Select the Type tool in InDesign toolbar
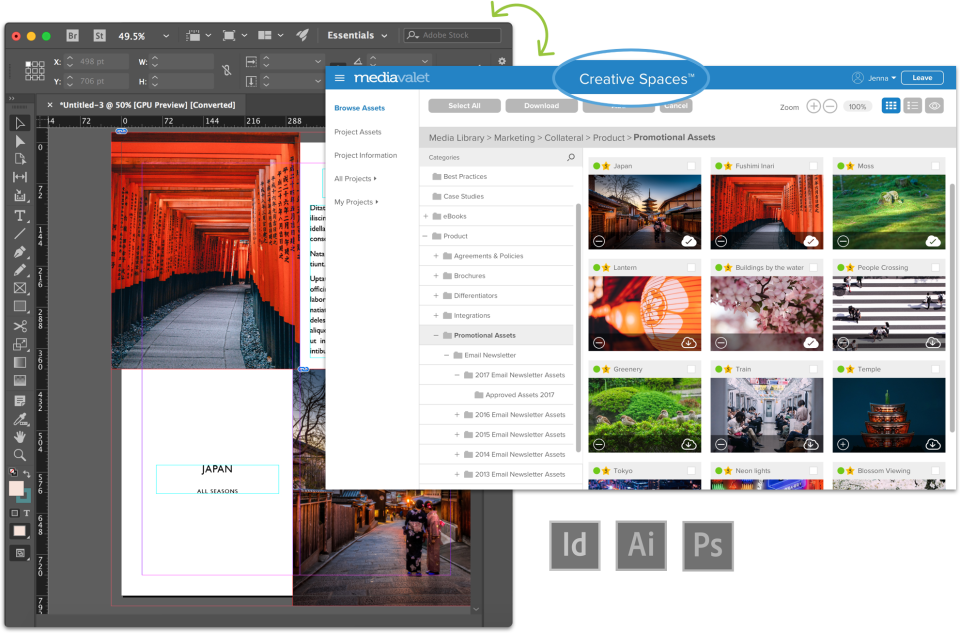960x633 pixels. [20, 215]
